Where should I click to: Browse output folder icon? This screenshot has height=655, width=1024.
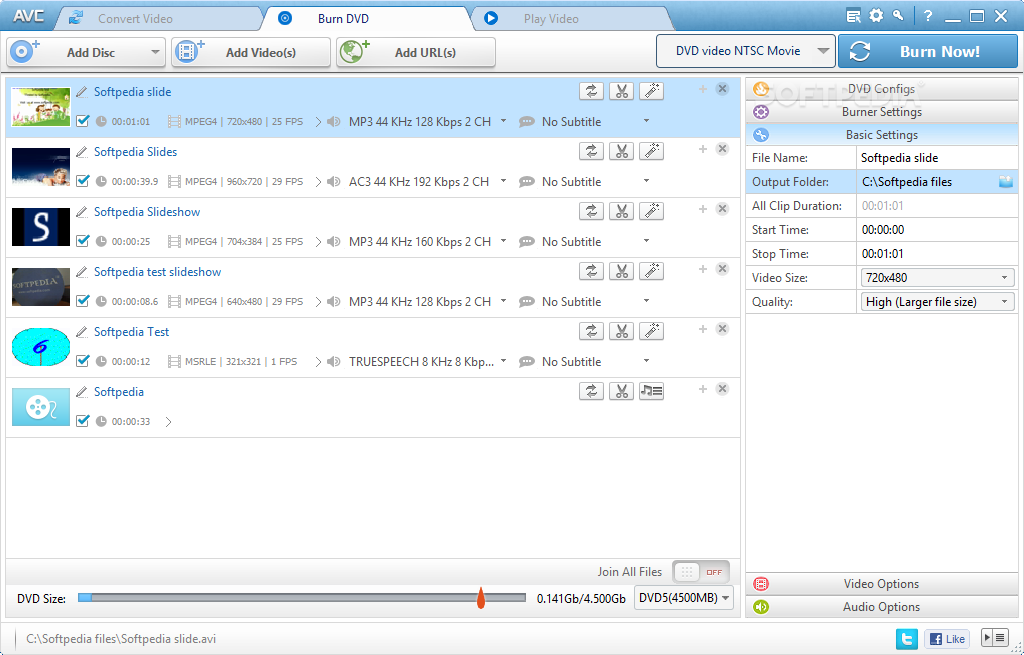point(1006,182)
